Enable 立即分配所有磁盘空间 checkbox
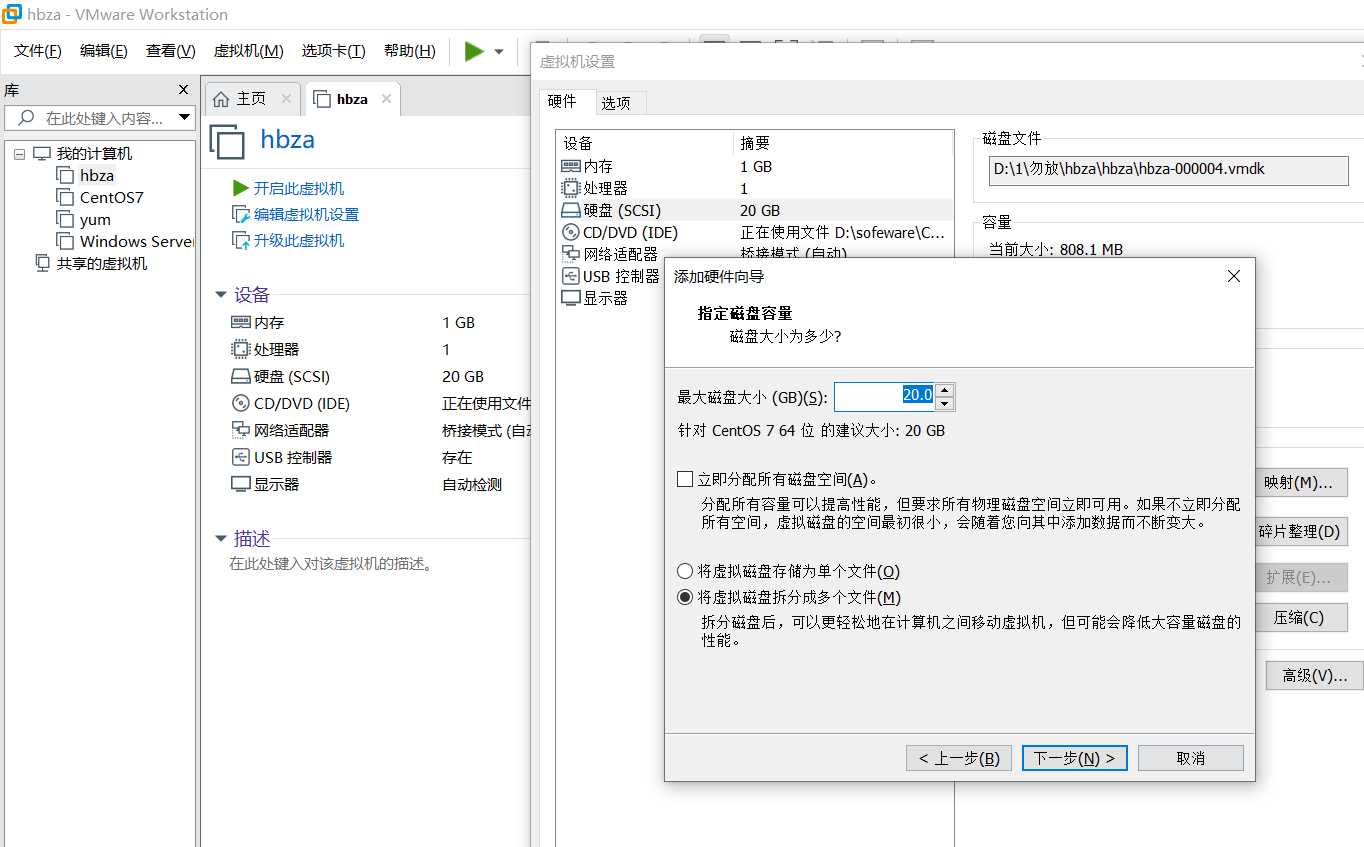This screenshot has height=847, width=1364. tap(685, 479)
